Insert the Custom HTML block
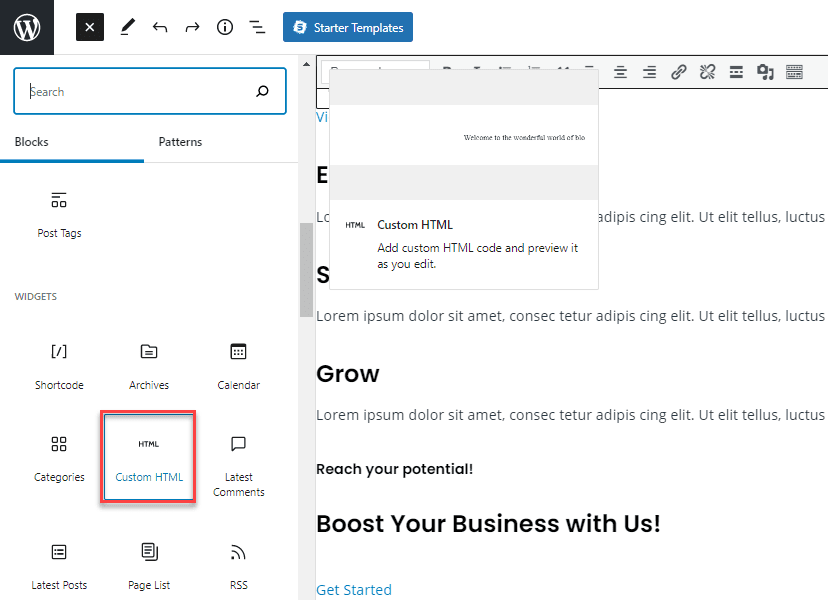 click(x=148, y=458)
